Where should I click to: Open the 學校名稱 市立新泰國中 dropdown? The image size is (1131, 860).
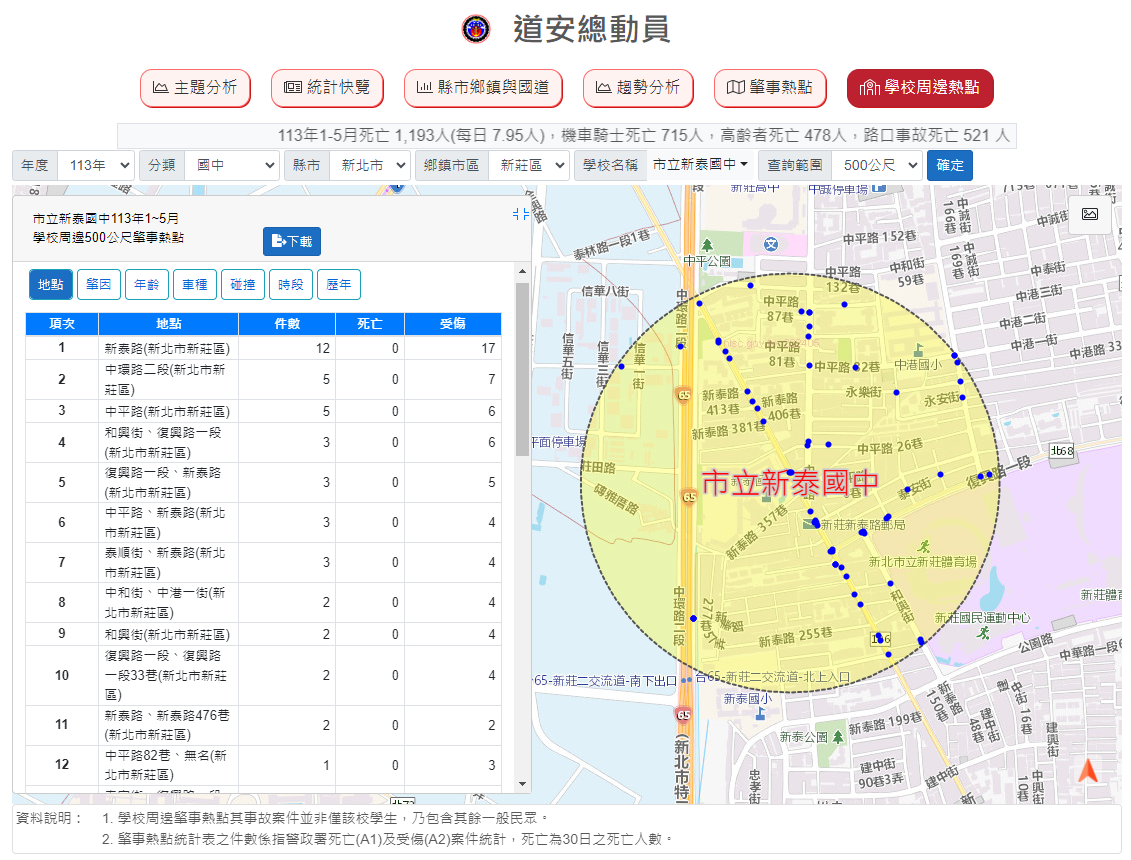(x=700, y=165)
